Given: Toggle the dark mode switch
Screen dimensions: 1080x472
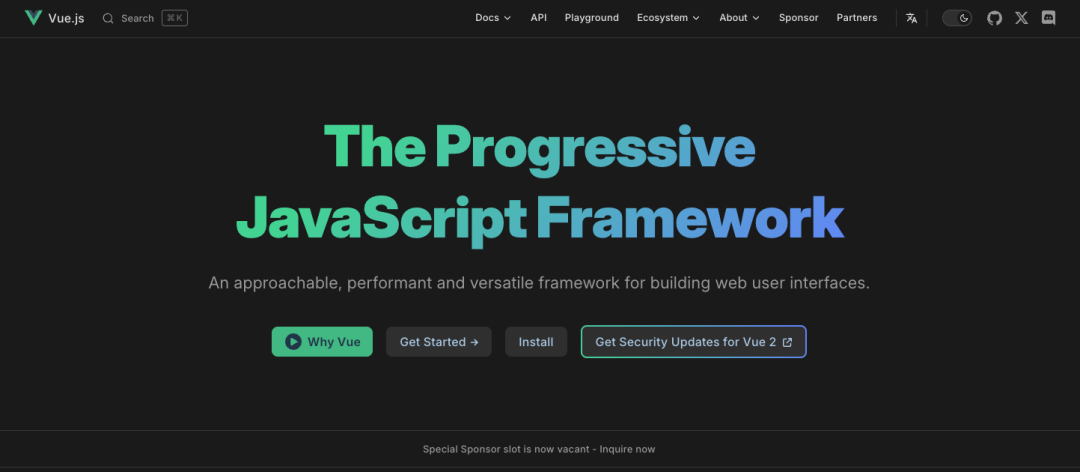Looking at the screenshot, I should pos(957,18).
